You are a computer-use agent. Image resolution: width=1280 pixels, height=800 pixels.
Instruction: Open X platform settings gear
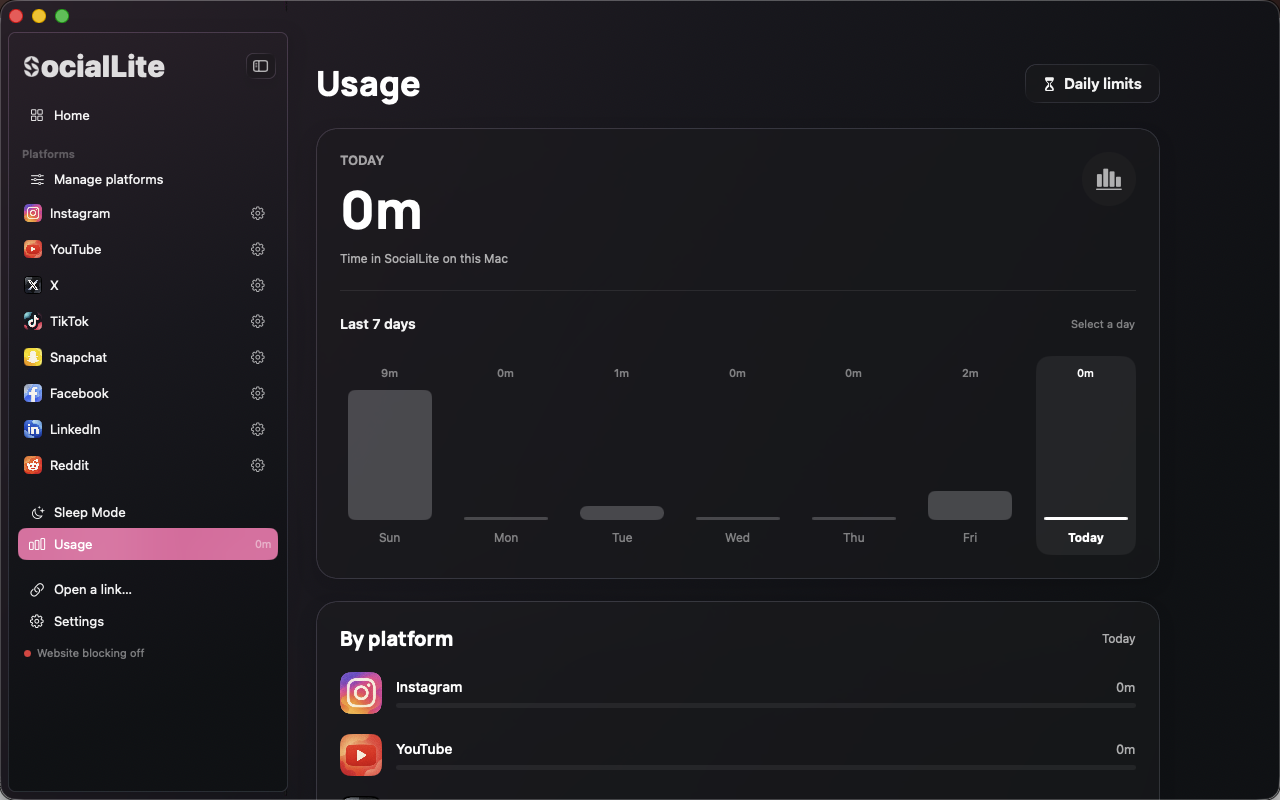coord(258,285)
